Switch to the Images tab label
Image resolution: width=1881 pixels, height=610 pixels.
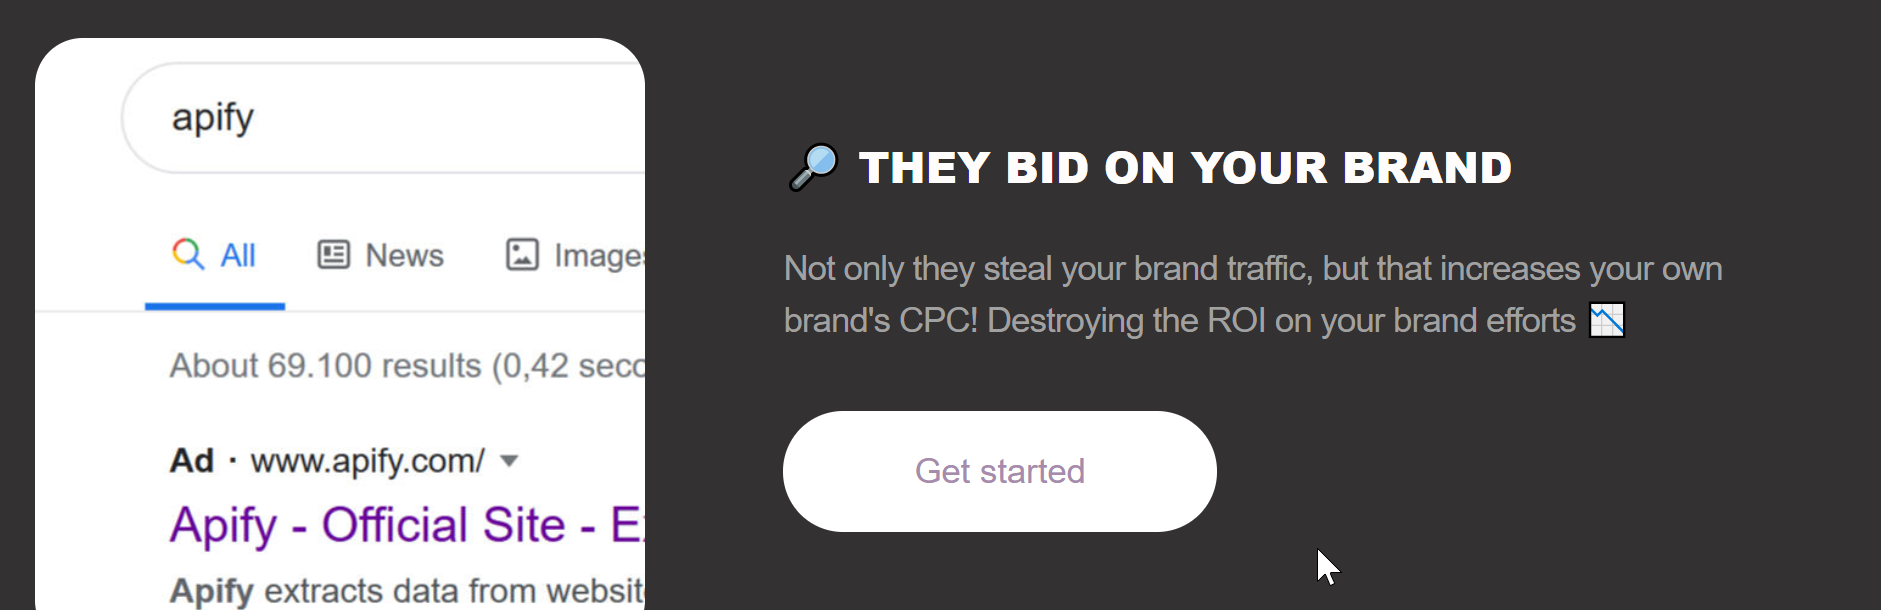click(x=598, y=256)
